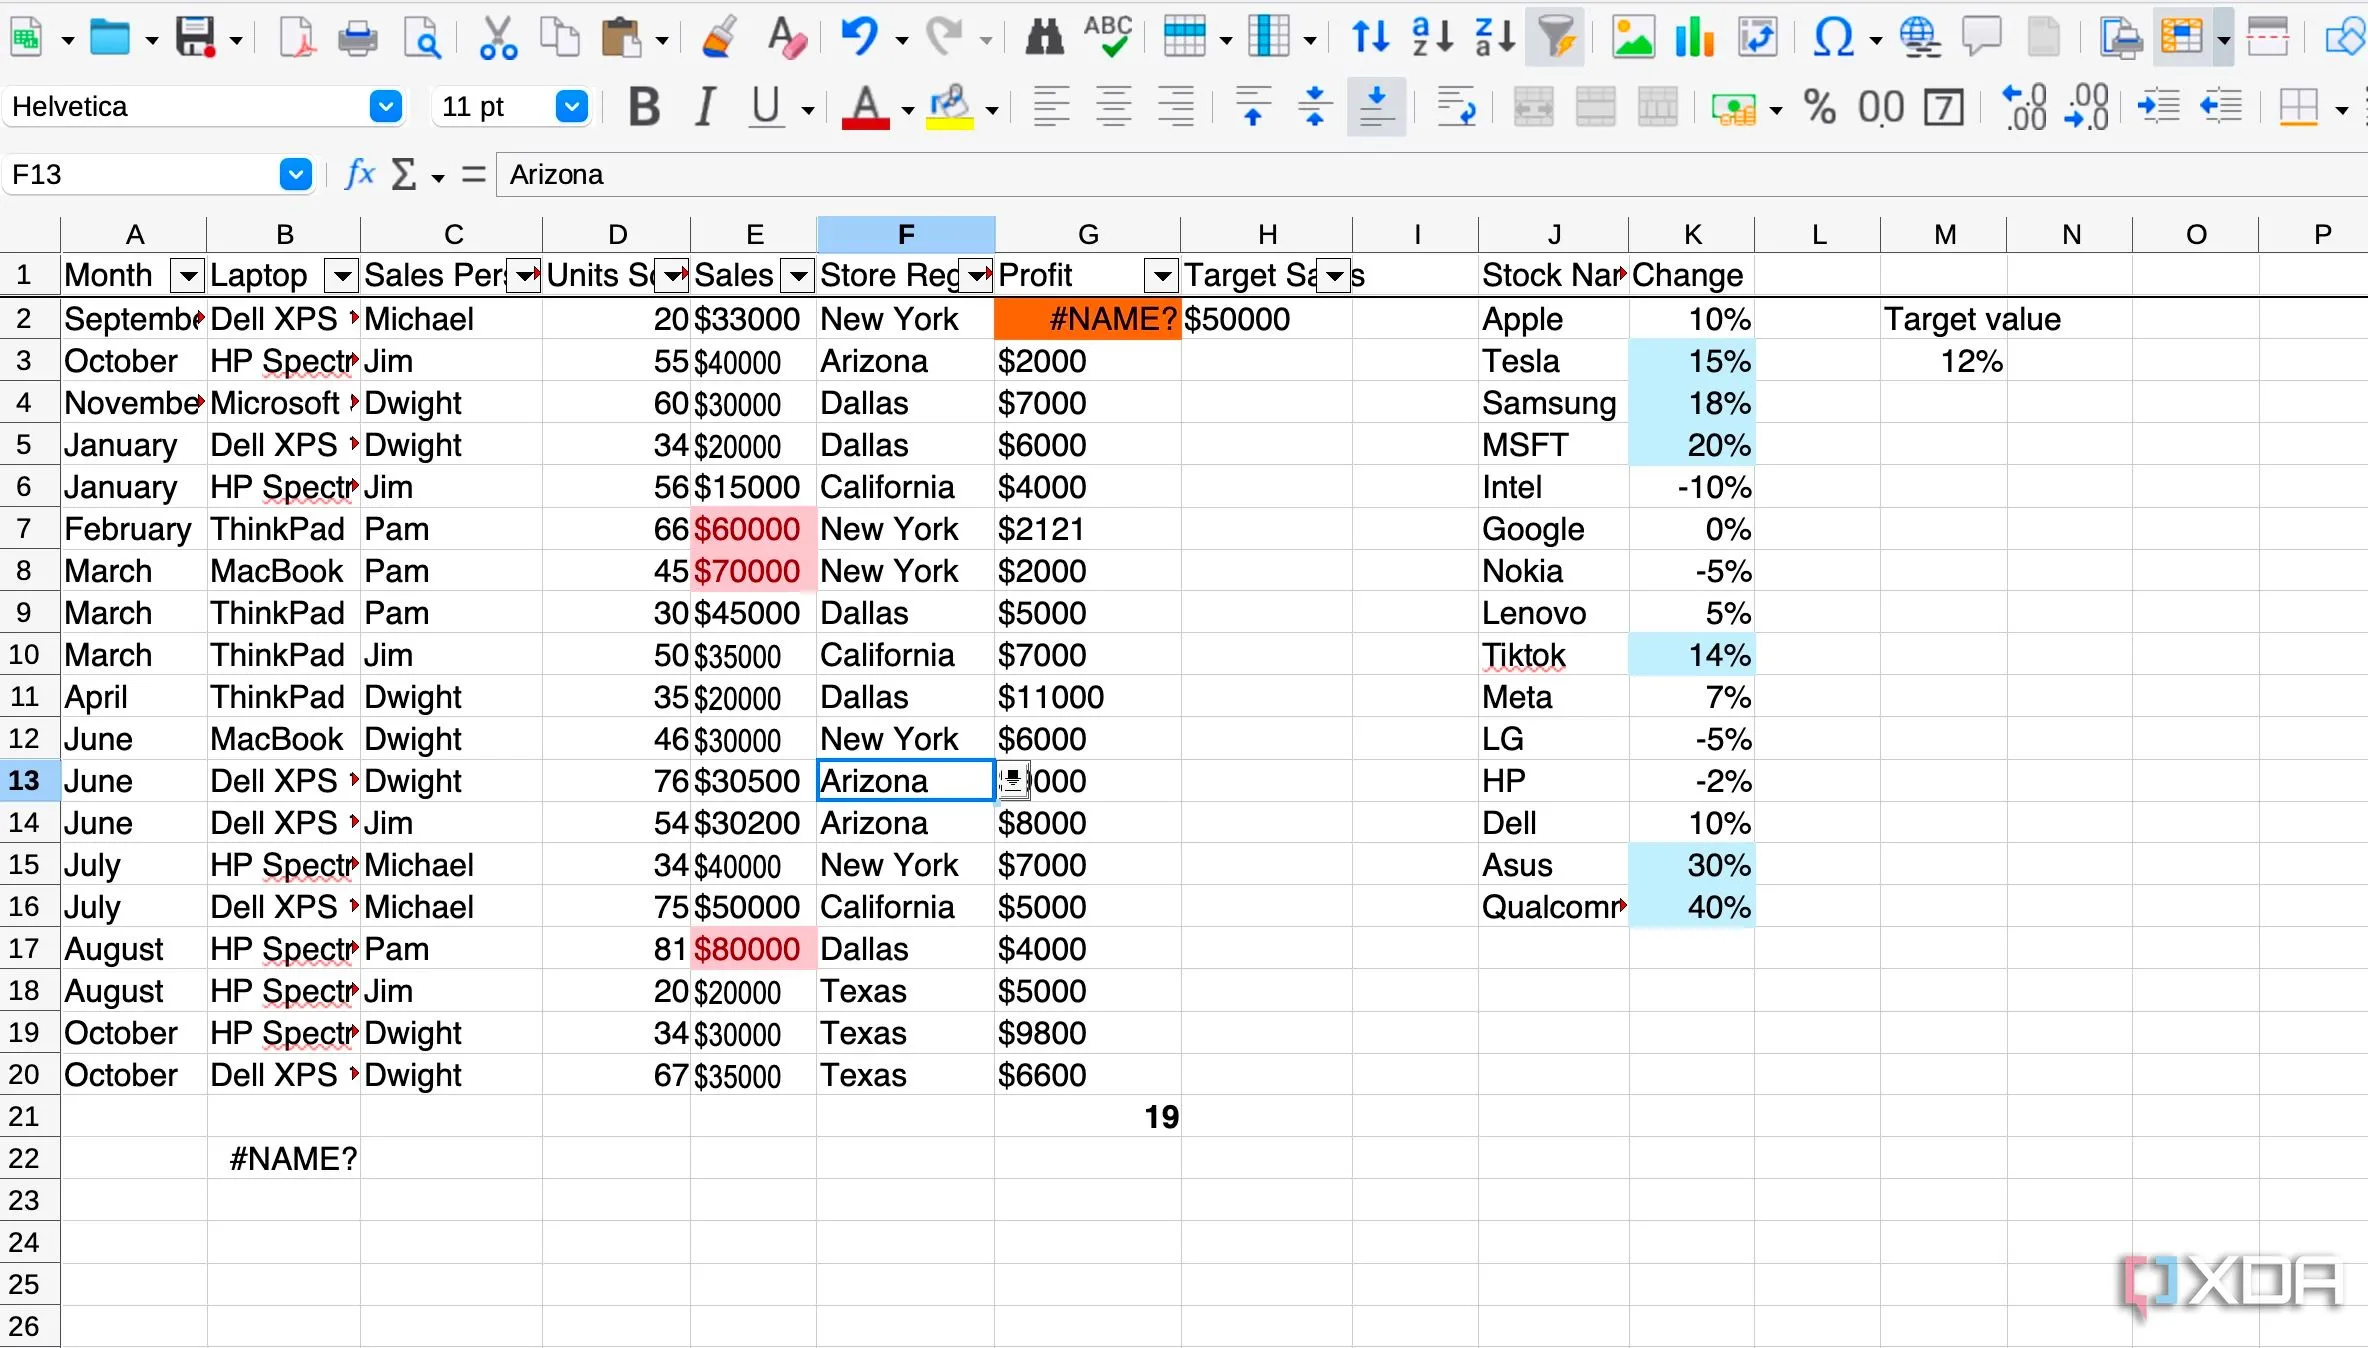This screenshot has height=1348, width=2368.
Task: Click Clear Direct Formatting icon
Action: tap(787, 38)
